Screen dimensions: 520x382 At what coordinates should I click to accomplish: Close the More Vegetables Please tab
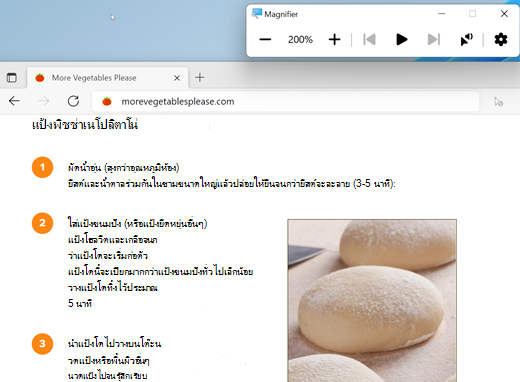177,78
